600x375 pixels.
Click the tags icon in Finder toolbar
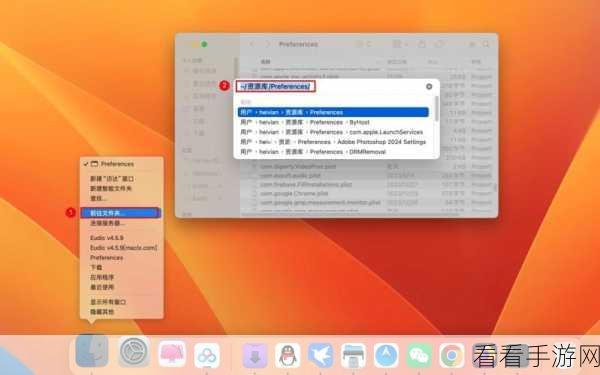click(440, 44)
